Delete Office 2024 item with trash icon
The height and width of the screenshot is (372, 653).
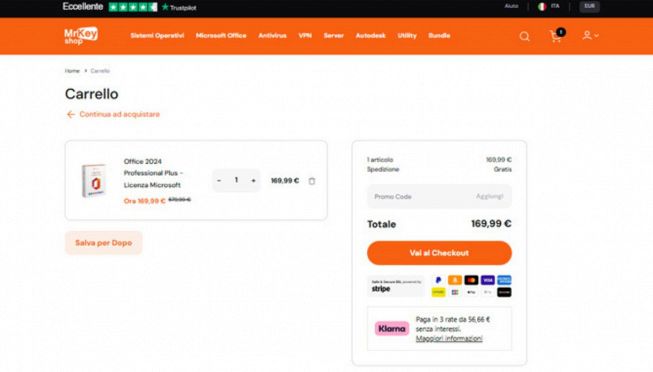[x=312, y=181]
